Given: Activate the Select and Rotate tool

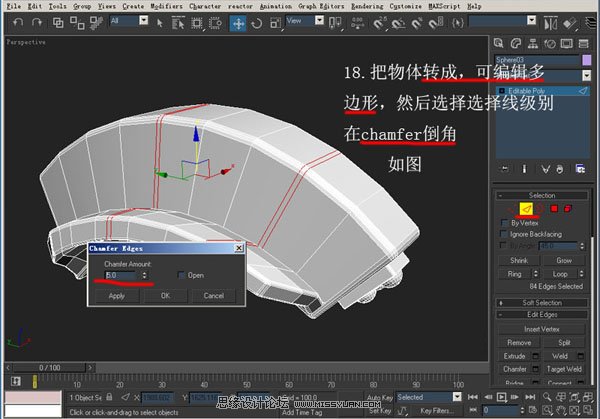Looking at the screenshot, I should click(257, 23).
